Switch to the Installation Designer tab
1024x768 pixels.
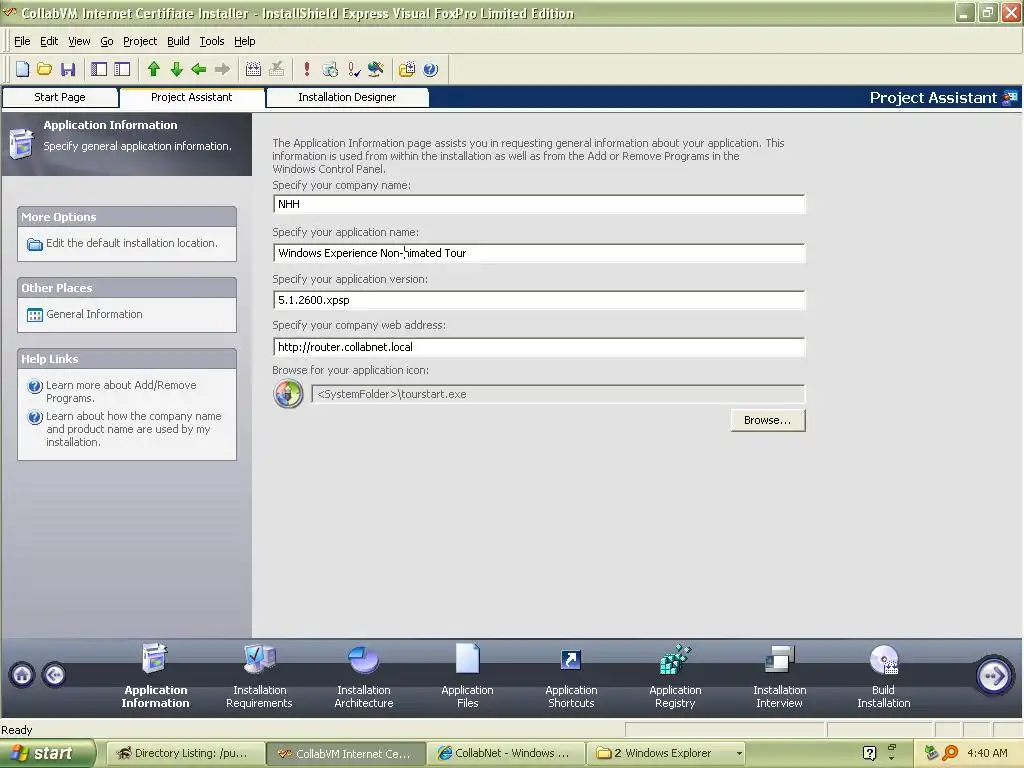(x=347, y=97)
